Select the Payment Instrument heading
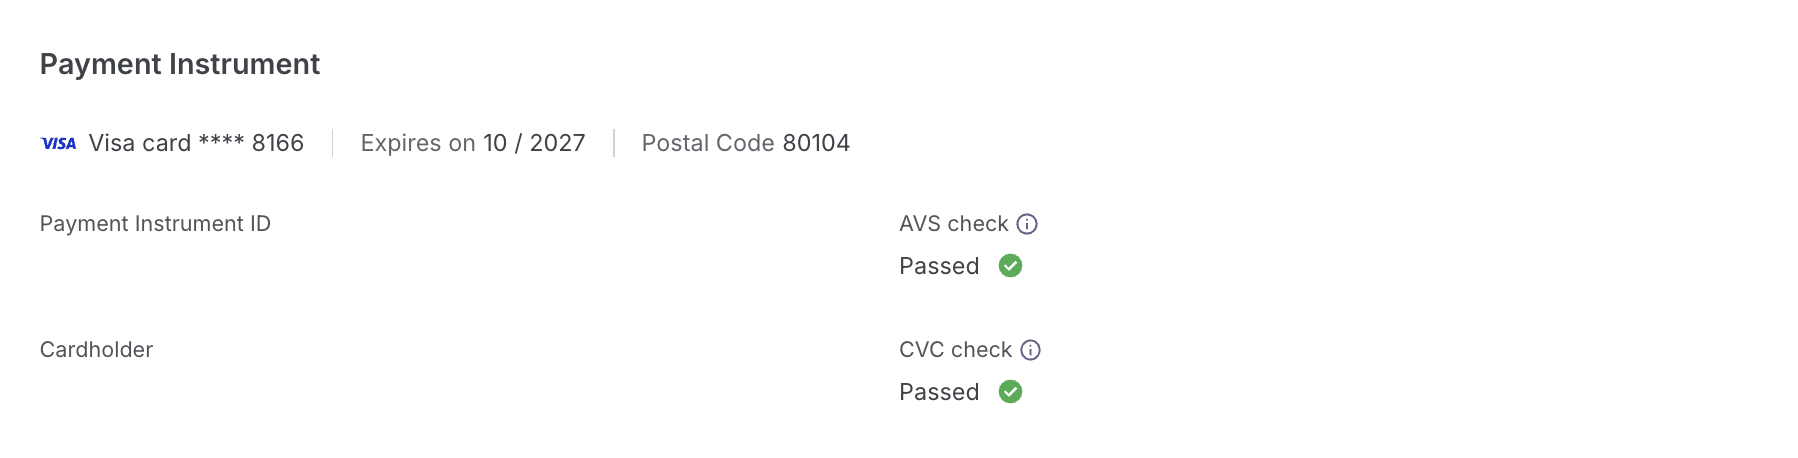Image resolution: width=1798 pixels, height=458 pixels. pyautogui.click(x=180, y=64)
